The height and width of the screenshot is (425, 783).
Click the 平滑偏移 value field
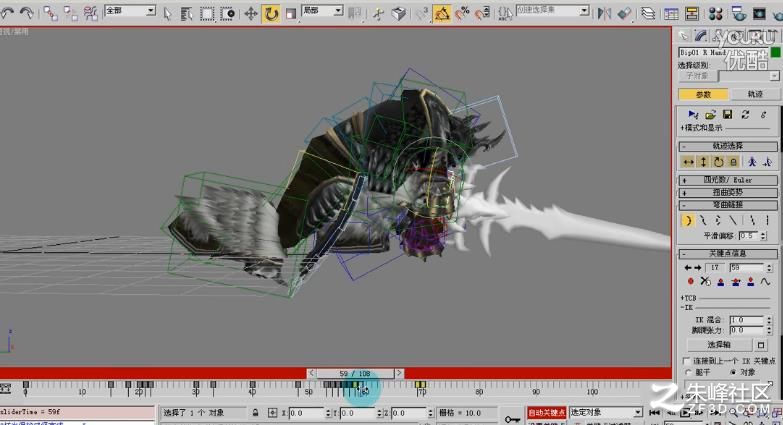point(749,236)
